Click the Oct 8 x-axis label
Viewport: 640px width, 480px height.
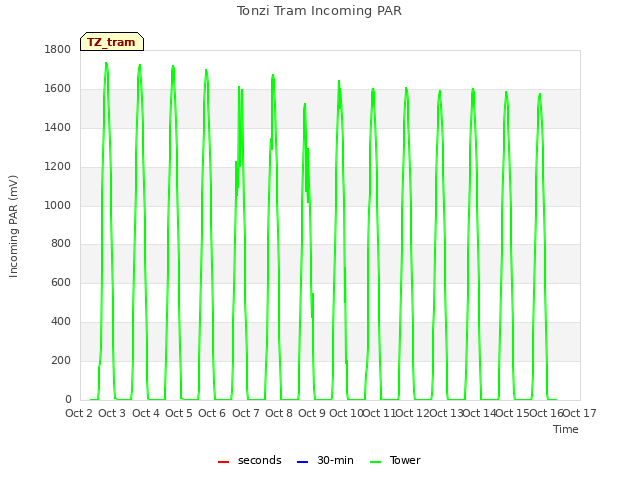point(279,413)
